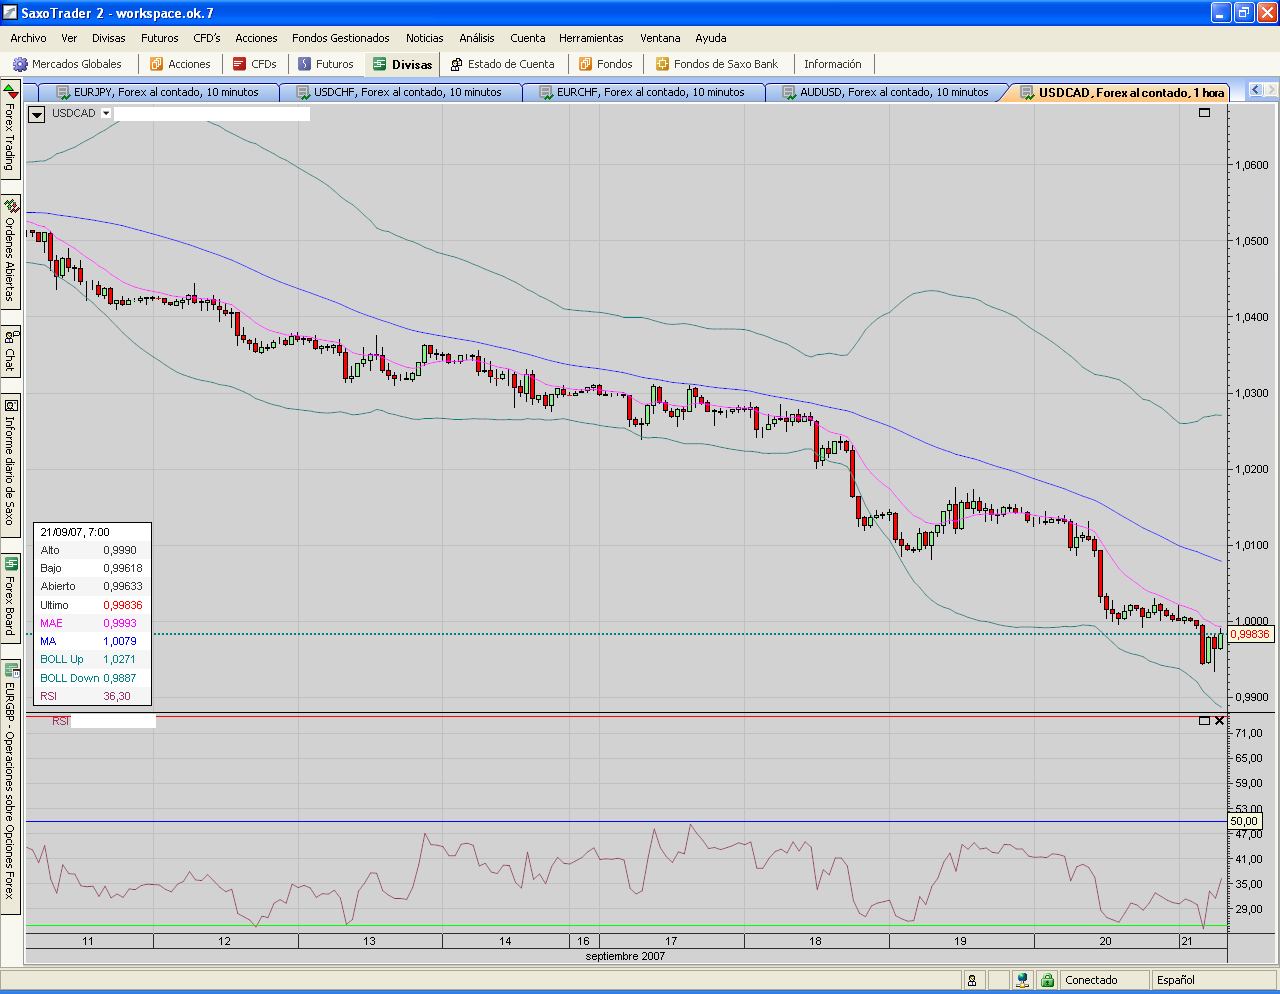Click the Acciones toolbar button
This screenshot has width=1280, height=994.
(180, 64)
